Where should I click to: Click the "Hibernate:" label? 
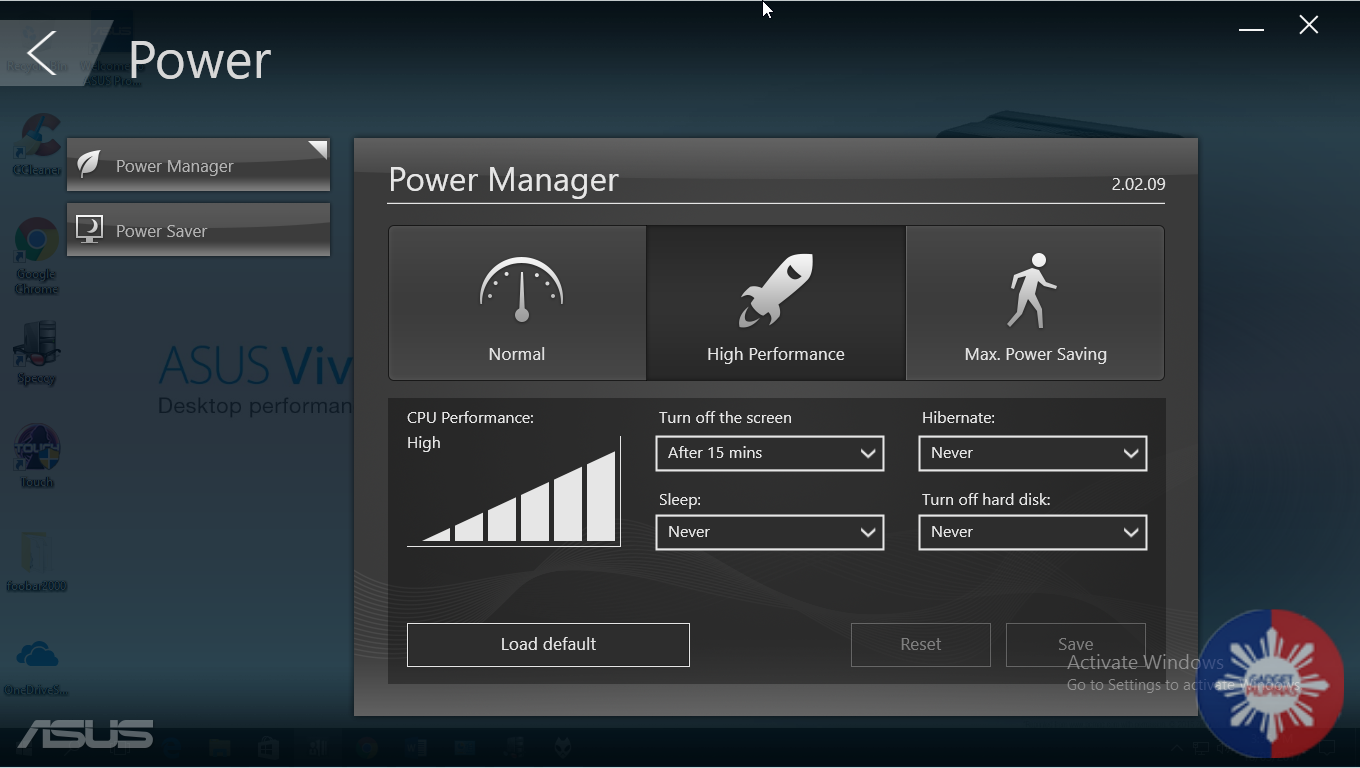click(958, 418)
